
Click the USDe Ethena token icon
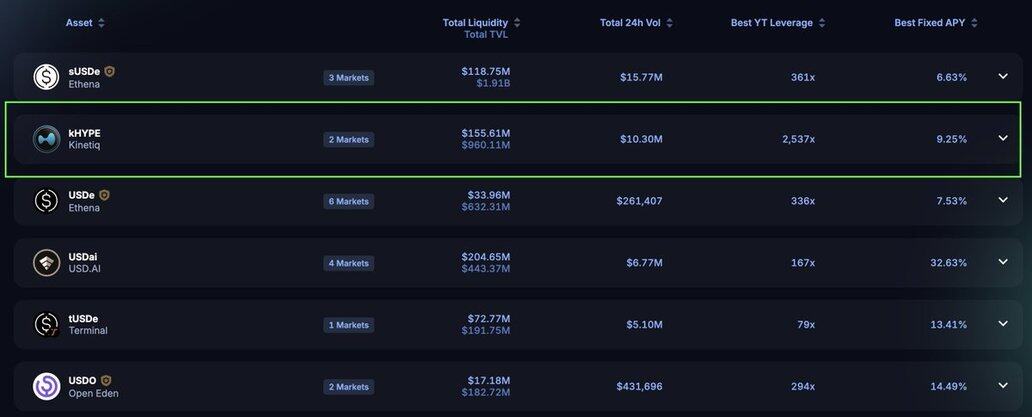(x=47, y=201)
